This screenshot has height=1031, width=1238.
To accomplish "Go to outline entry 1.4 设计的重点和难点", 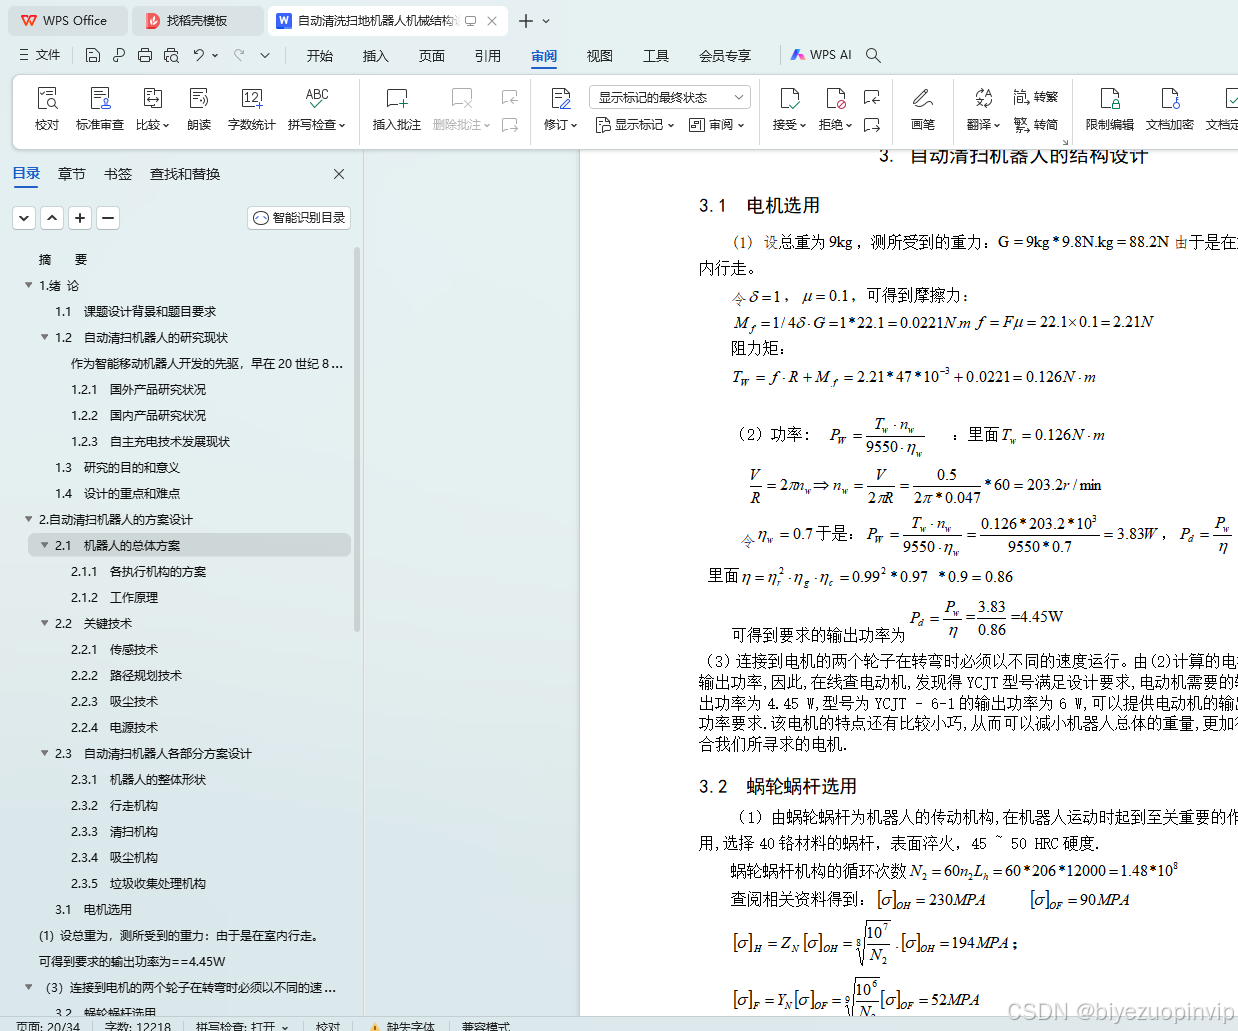I will point(117,493).
